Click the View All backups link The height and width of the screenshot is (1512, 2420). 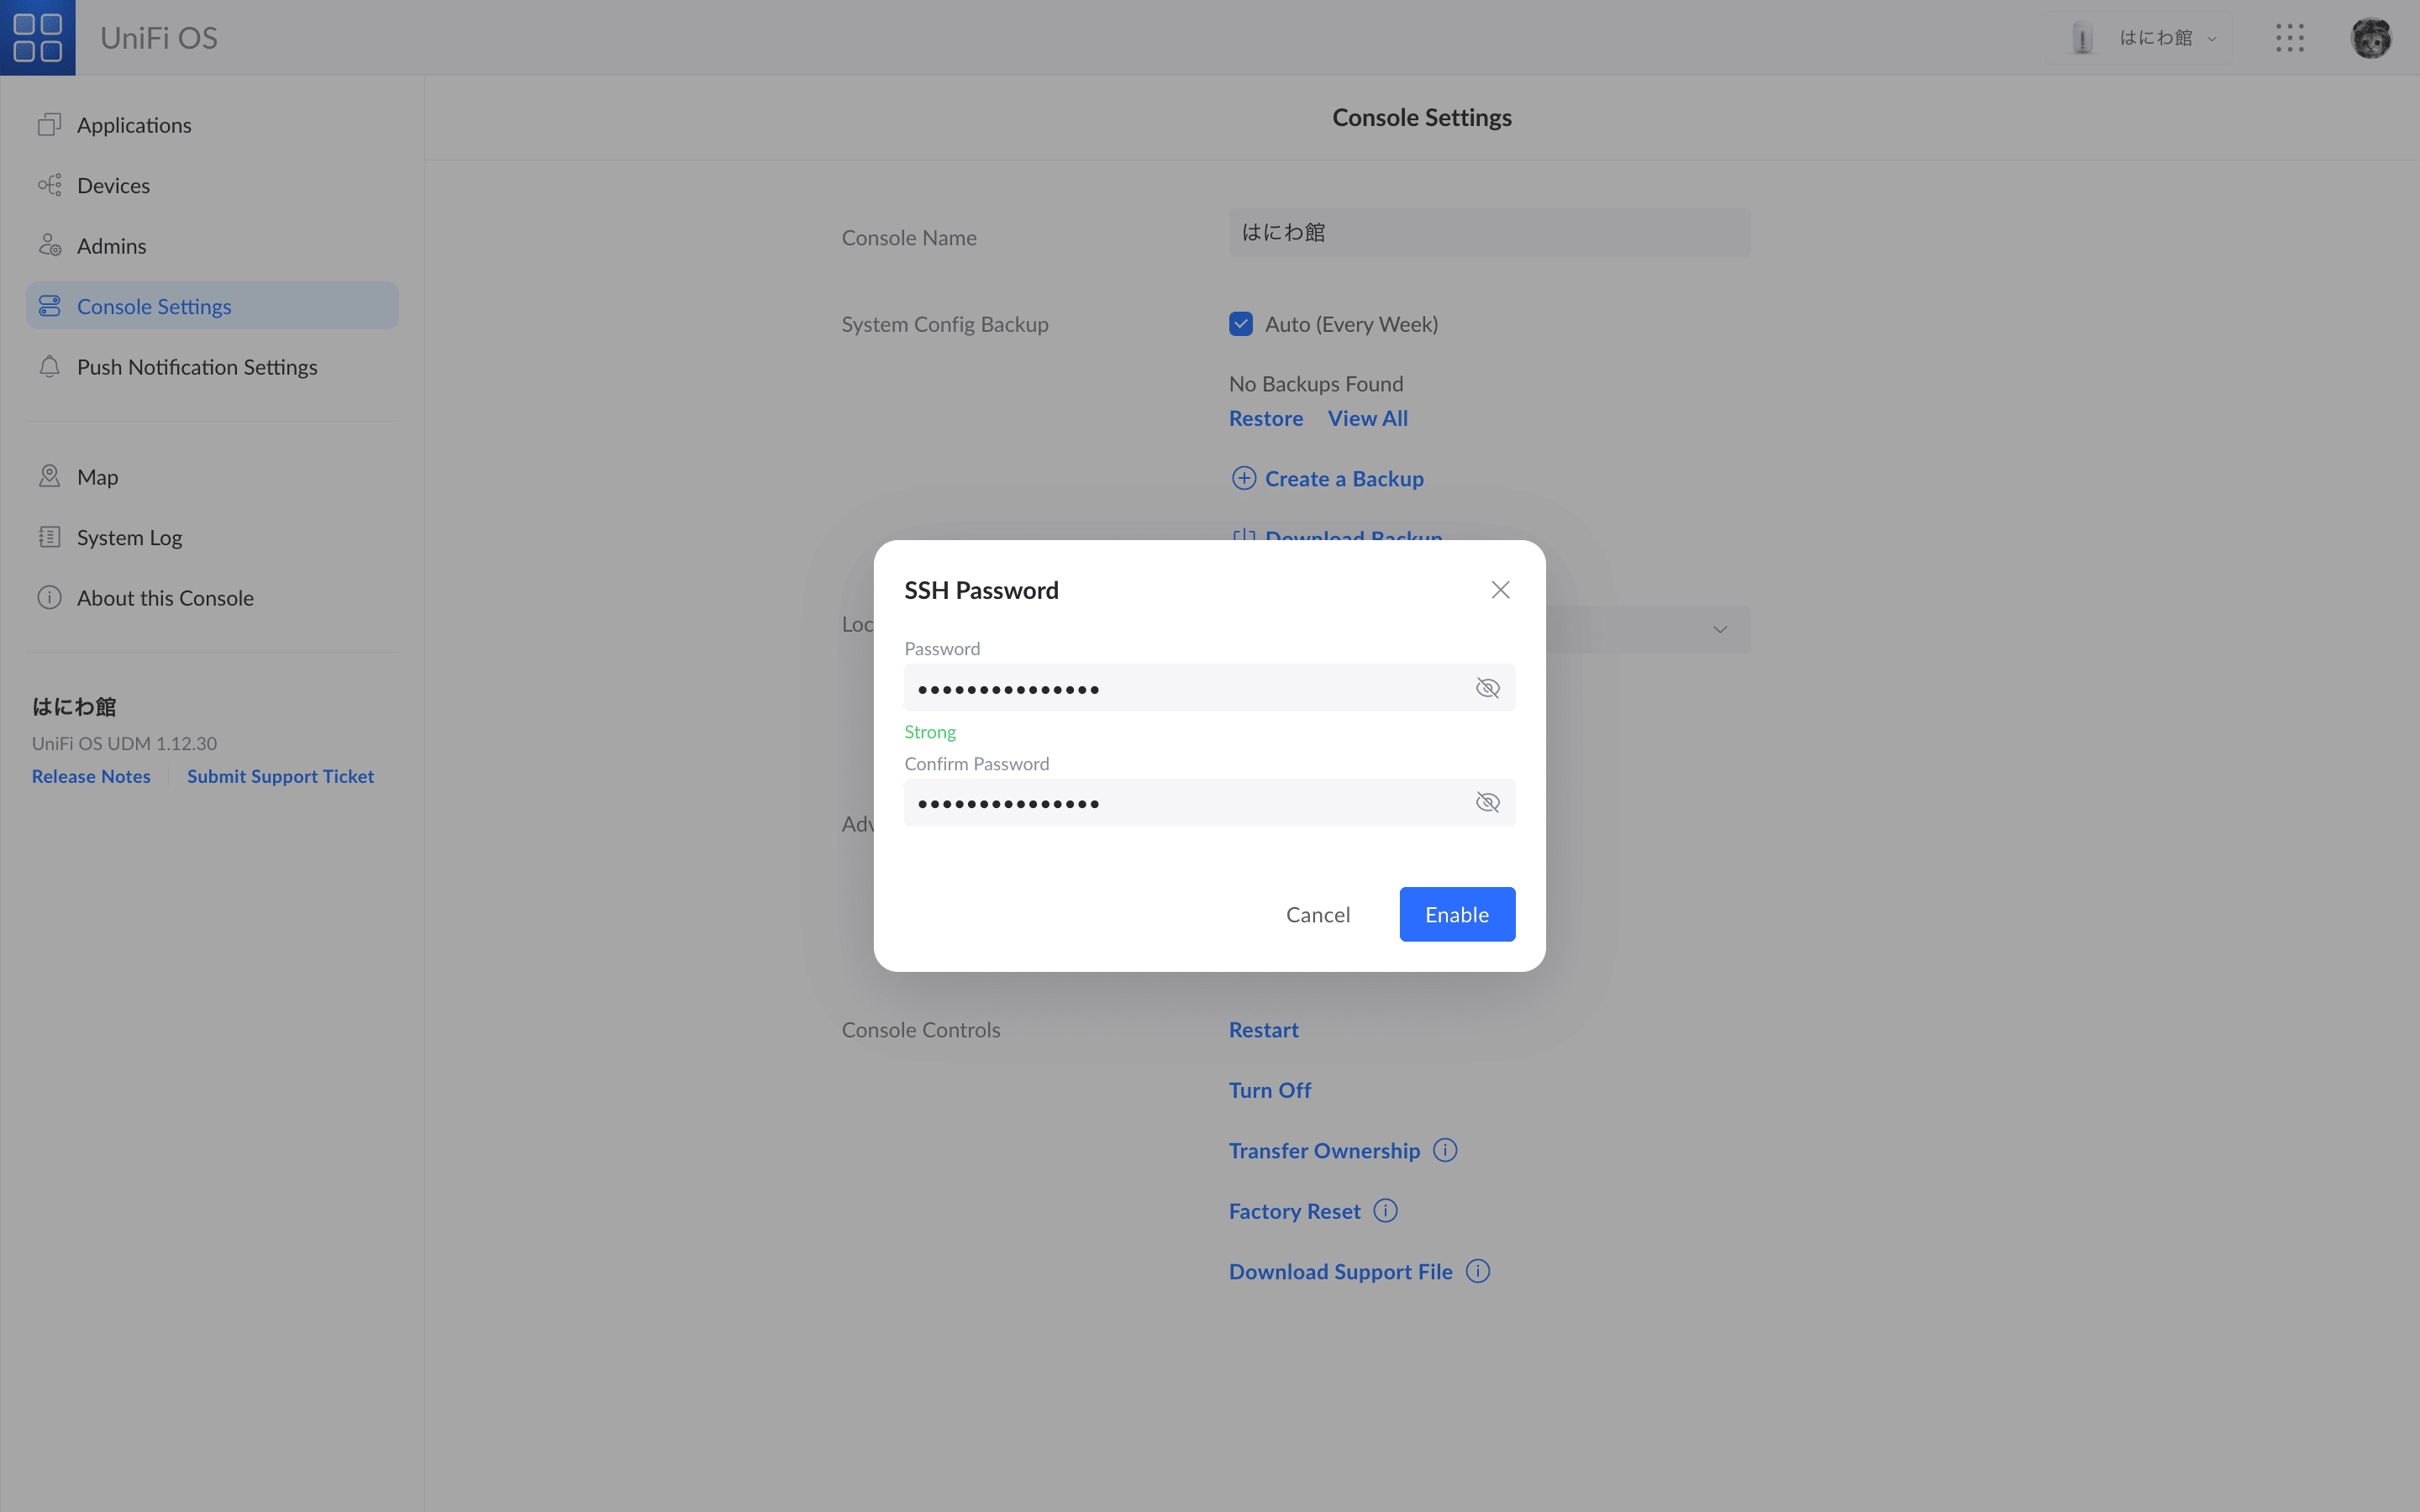[1367, 419]
